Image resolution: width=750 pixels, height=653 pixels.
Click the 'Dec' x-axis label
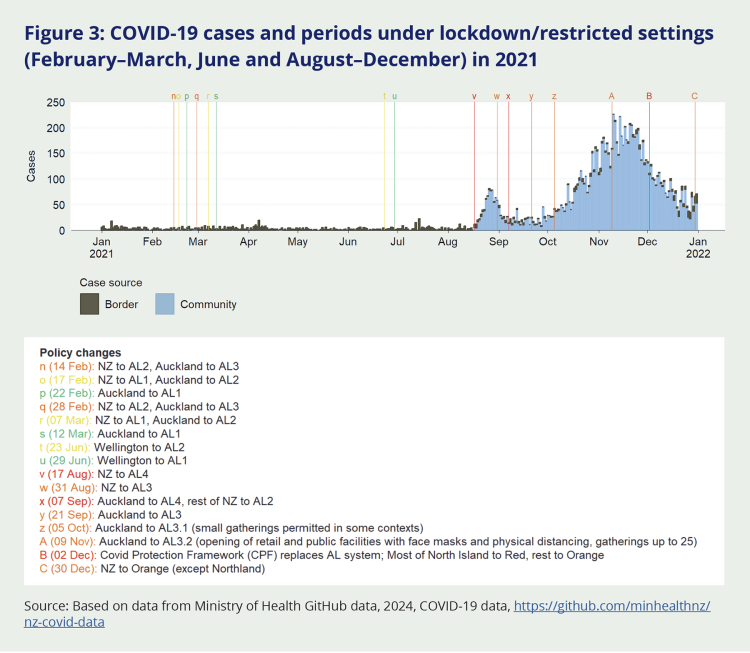pos(647,242)
